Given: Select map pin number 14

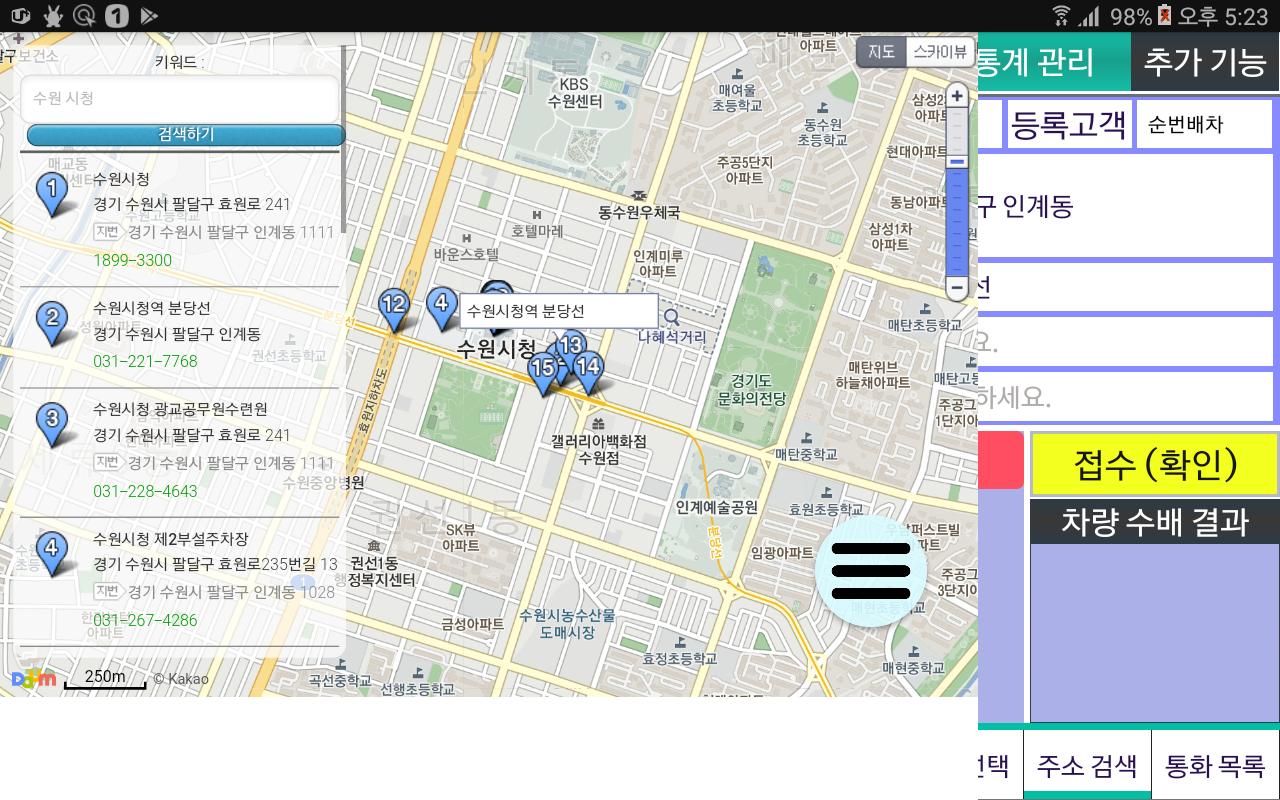Looking at the screenshot, I should tap(588, 373).
